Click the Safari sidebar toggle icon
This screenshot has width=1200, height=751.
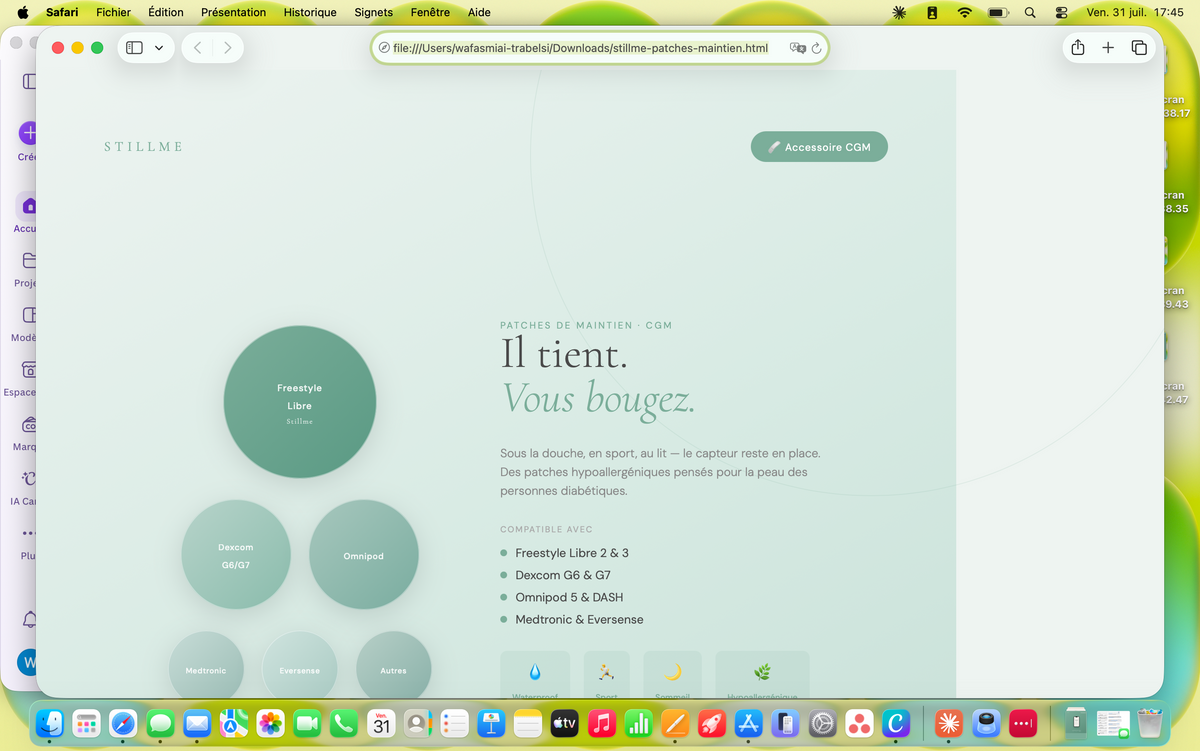pos(134,48)
